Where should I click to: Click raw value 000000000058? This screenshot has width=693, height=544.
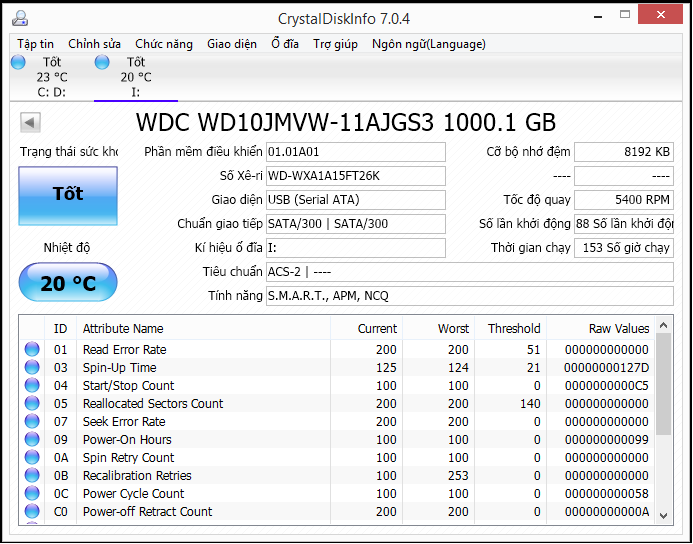[x=606, y=494]
